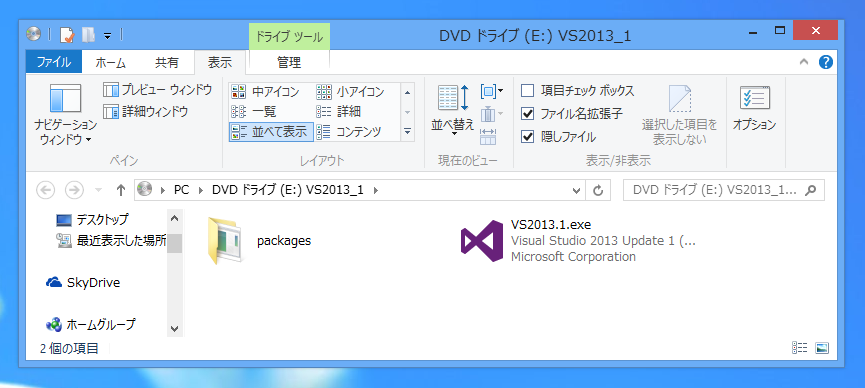Click the Visual Studio 2013 Update 1 description

point(604,241)
